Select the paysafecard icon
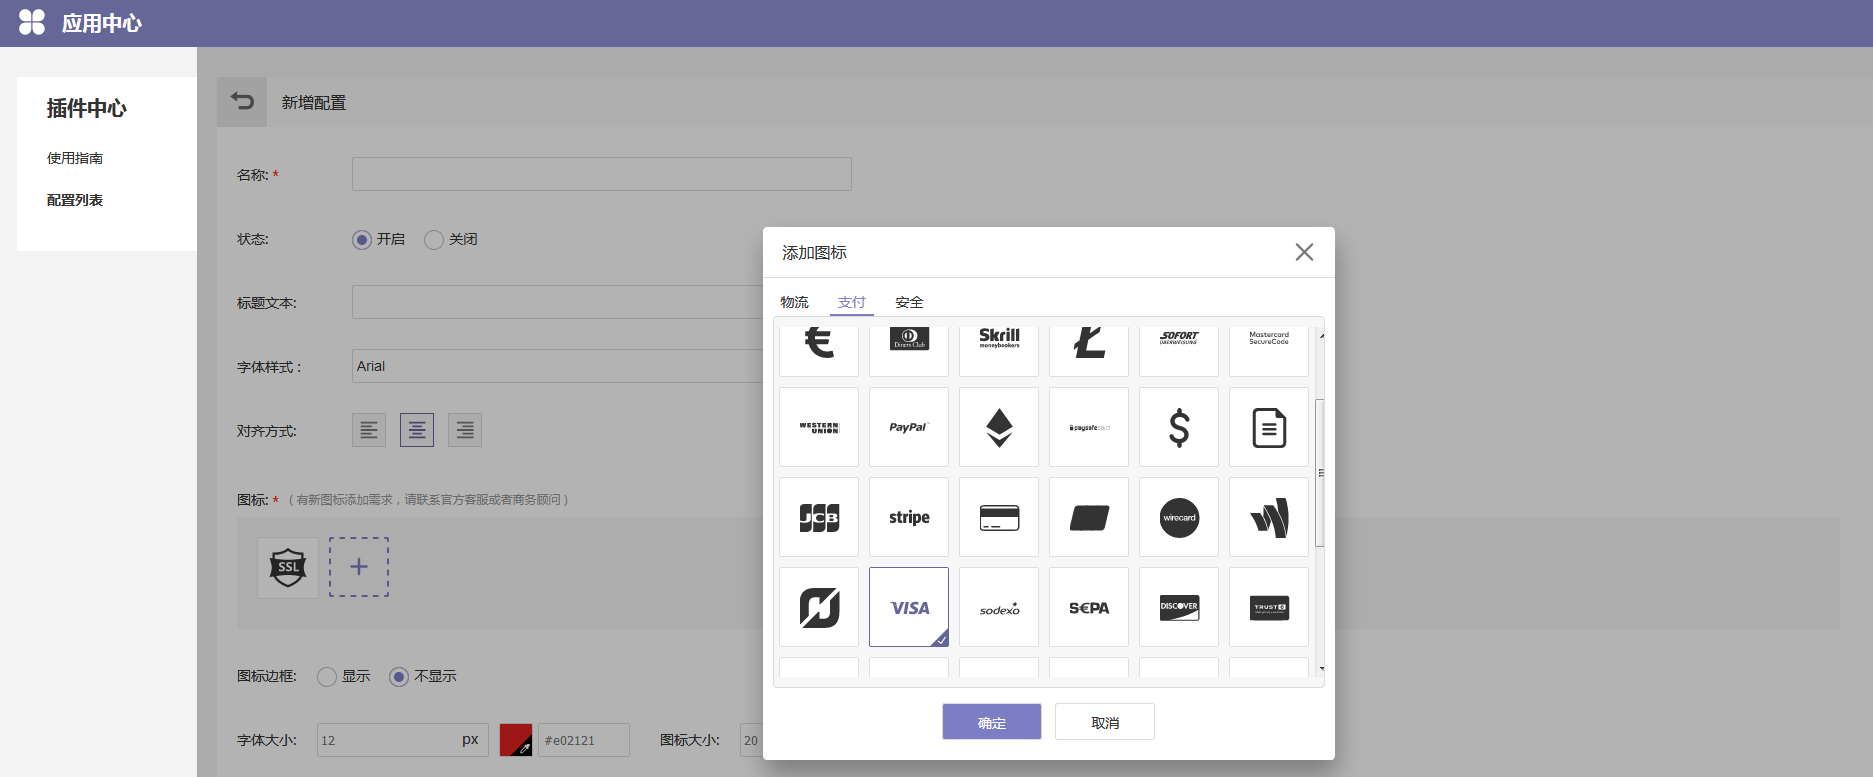The height and width of the screenshot is (777, 1873). [1089, 427]
